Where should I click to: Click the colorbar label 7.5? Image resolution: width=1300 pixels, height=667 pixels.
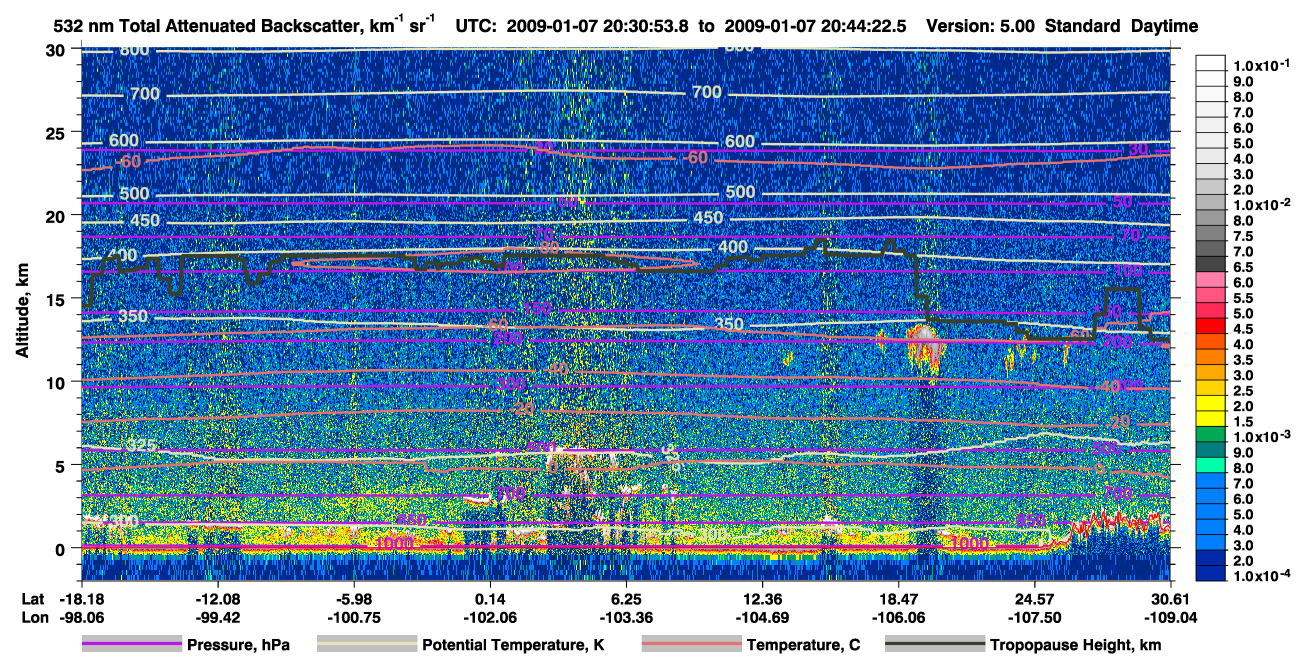click(x=1243, y=235)
